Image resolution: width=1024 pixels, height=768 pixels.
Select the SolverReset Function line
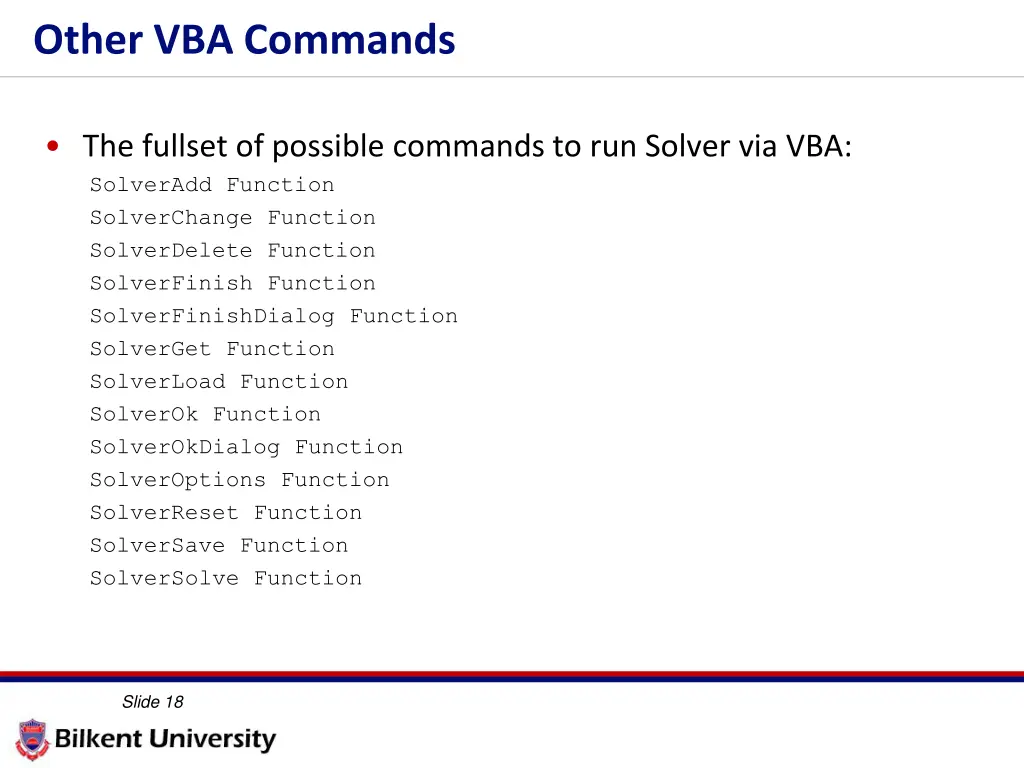226,513
